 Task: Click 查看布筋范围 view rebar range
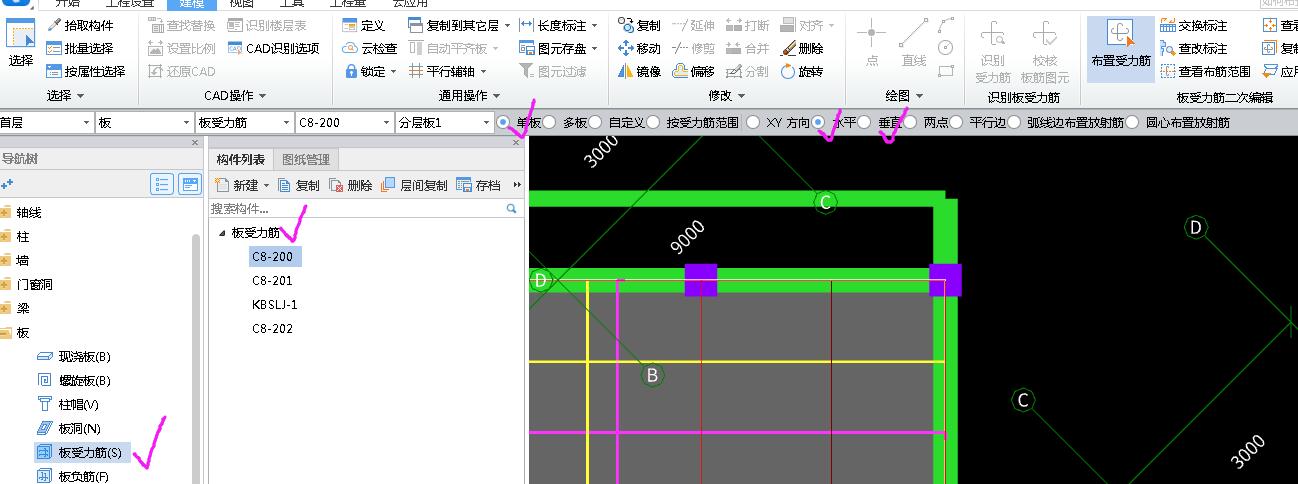coord(1205,71)
